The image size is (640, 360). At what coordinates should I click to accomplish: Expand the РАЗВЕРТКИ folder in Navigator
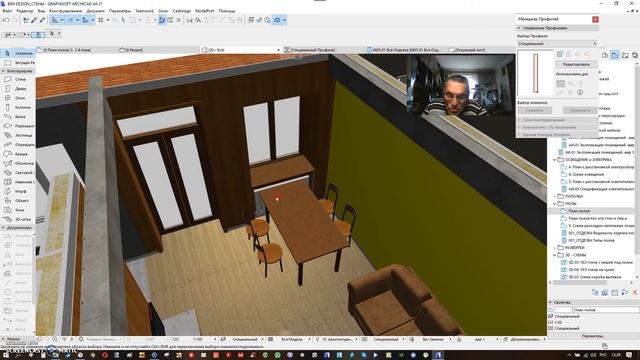pos(555,248)
